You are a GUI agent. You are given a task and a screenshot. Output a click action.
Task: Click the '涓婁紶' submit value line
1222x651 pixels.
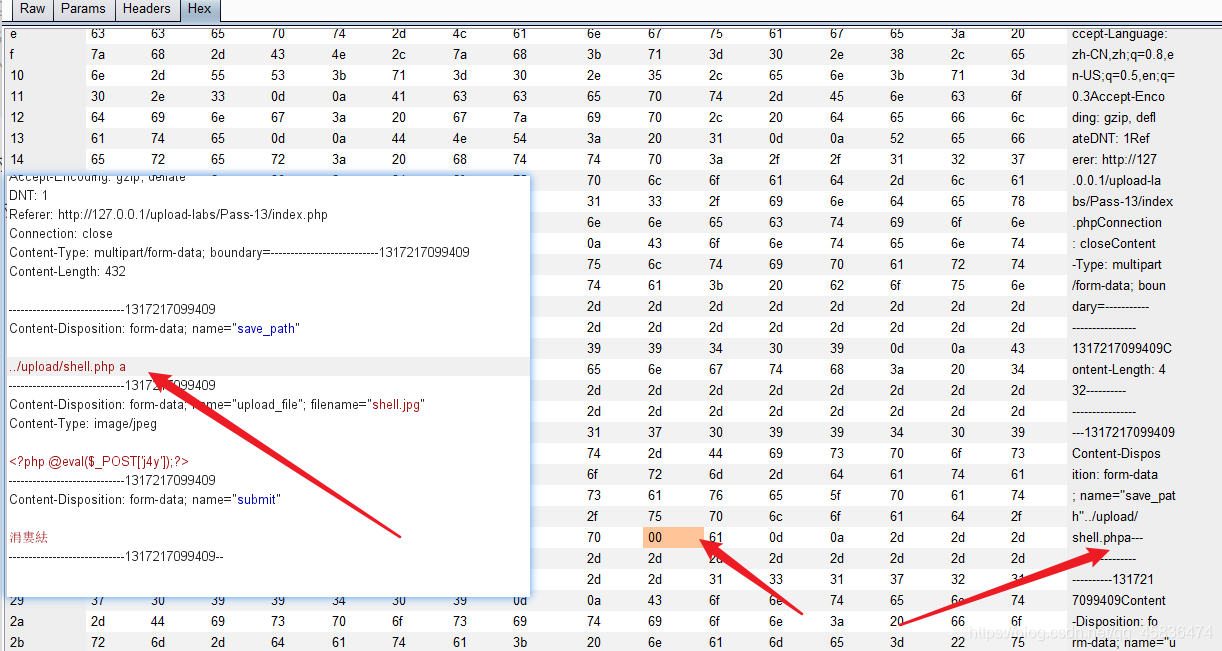(x=28, y=538)
